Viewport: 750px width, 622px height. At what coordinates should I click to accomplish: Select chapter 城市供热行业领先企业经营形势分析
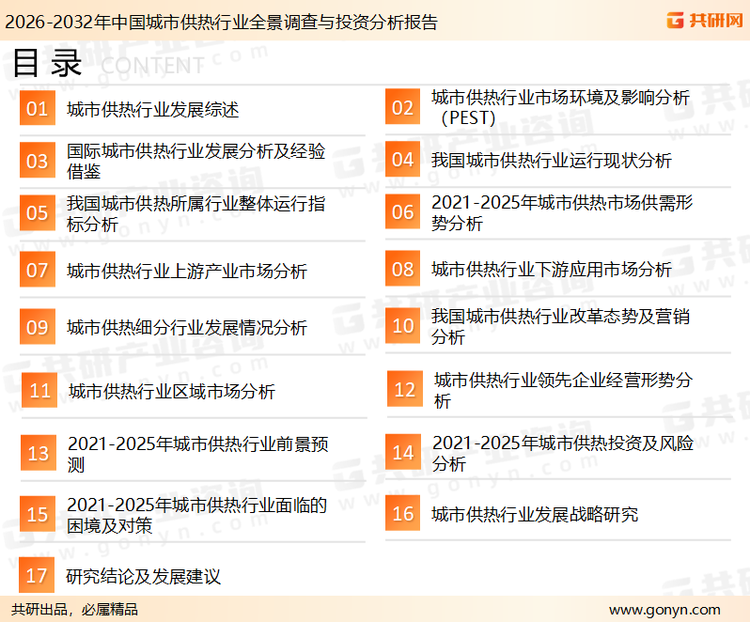click(563, 390)
